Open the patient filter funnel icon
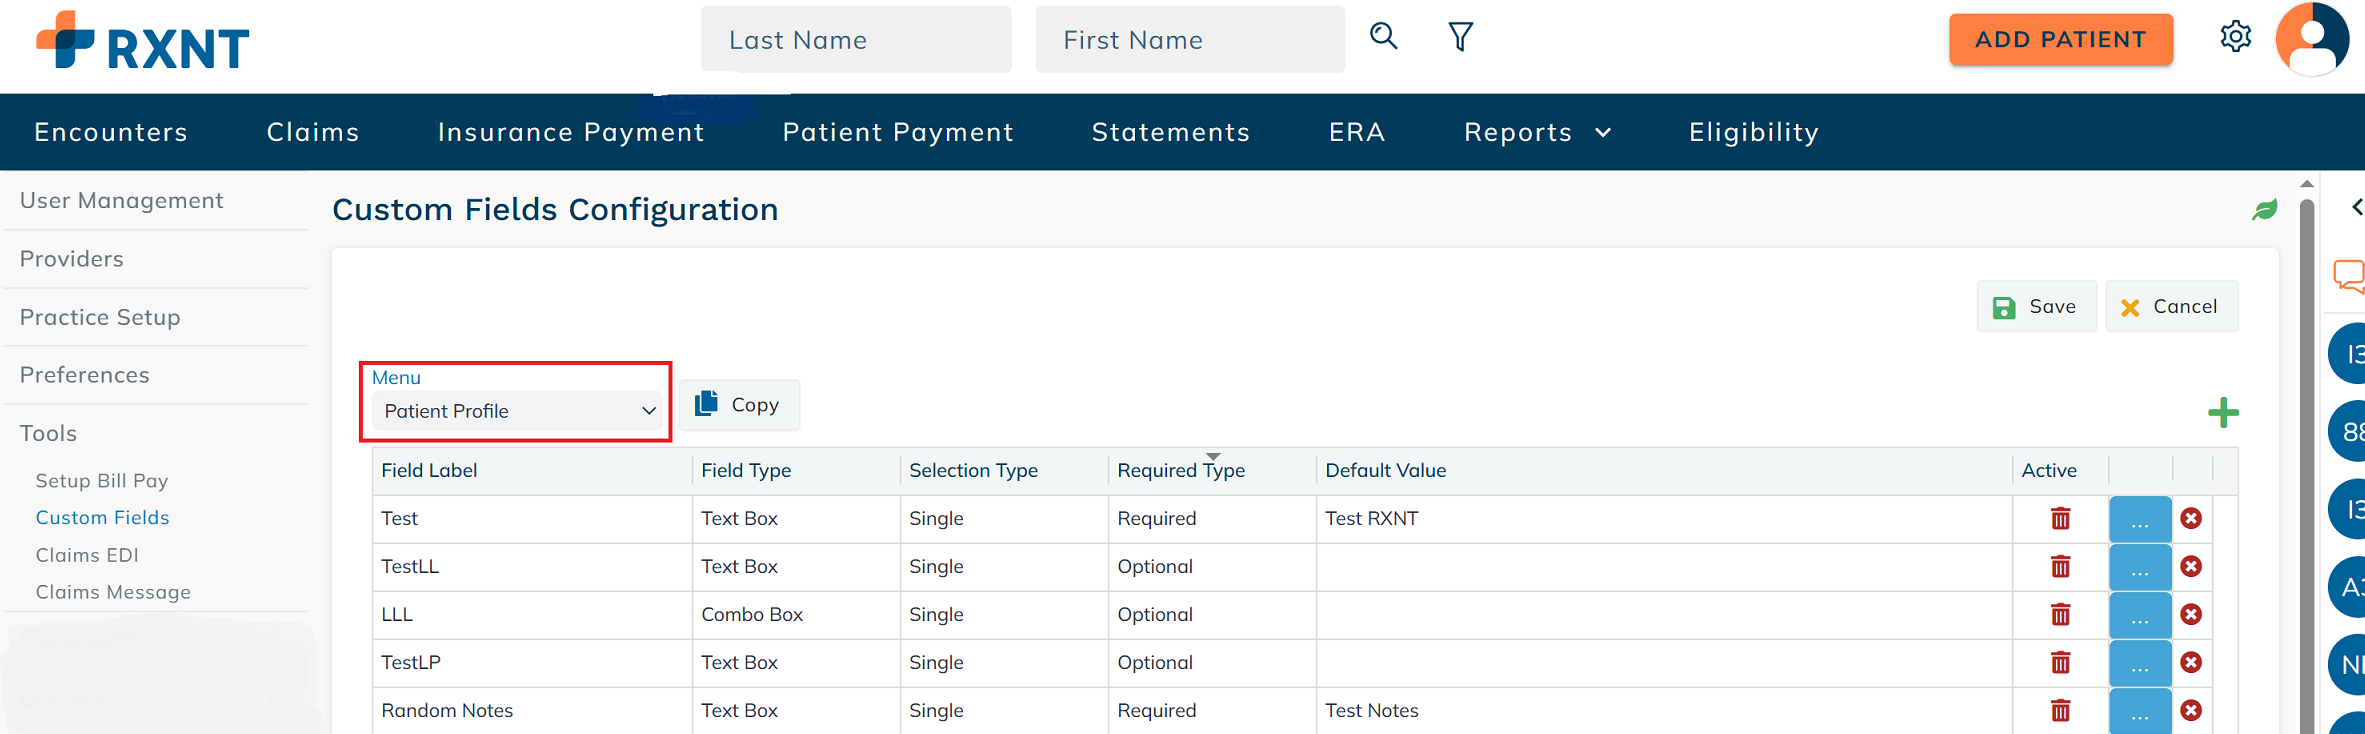The width and height of the screenshot is (2365, 734). (1460, 37)
